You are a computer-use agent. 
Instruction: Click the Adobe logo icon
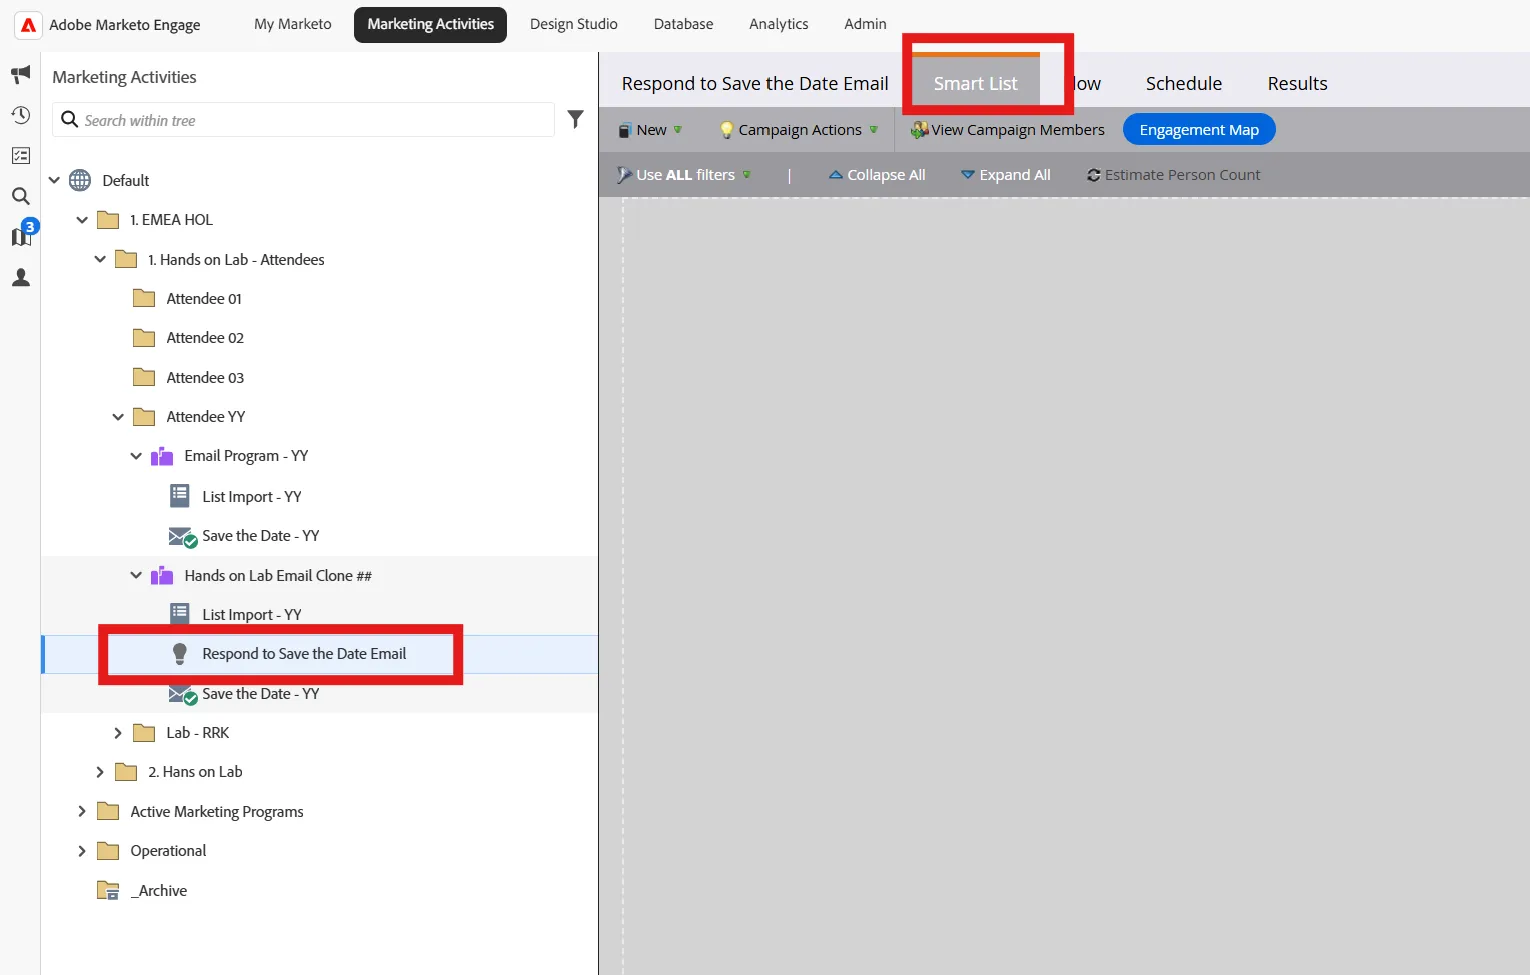[28, 25]
